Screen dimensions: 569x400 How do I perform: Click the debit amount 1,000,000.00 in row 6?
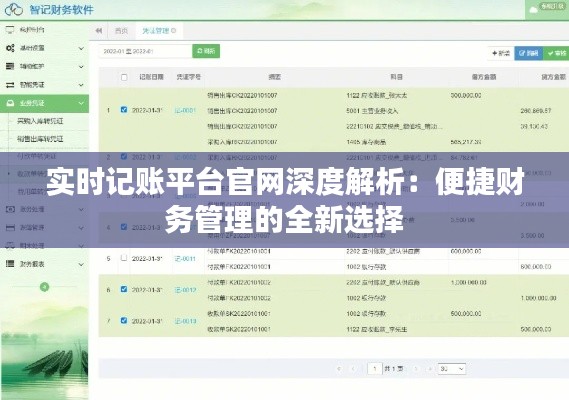pyautogui.click(x=468, y=282)
